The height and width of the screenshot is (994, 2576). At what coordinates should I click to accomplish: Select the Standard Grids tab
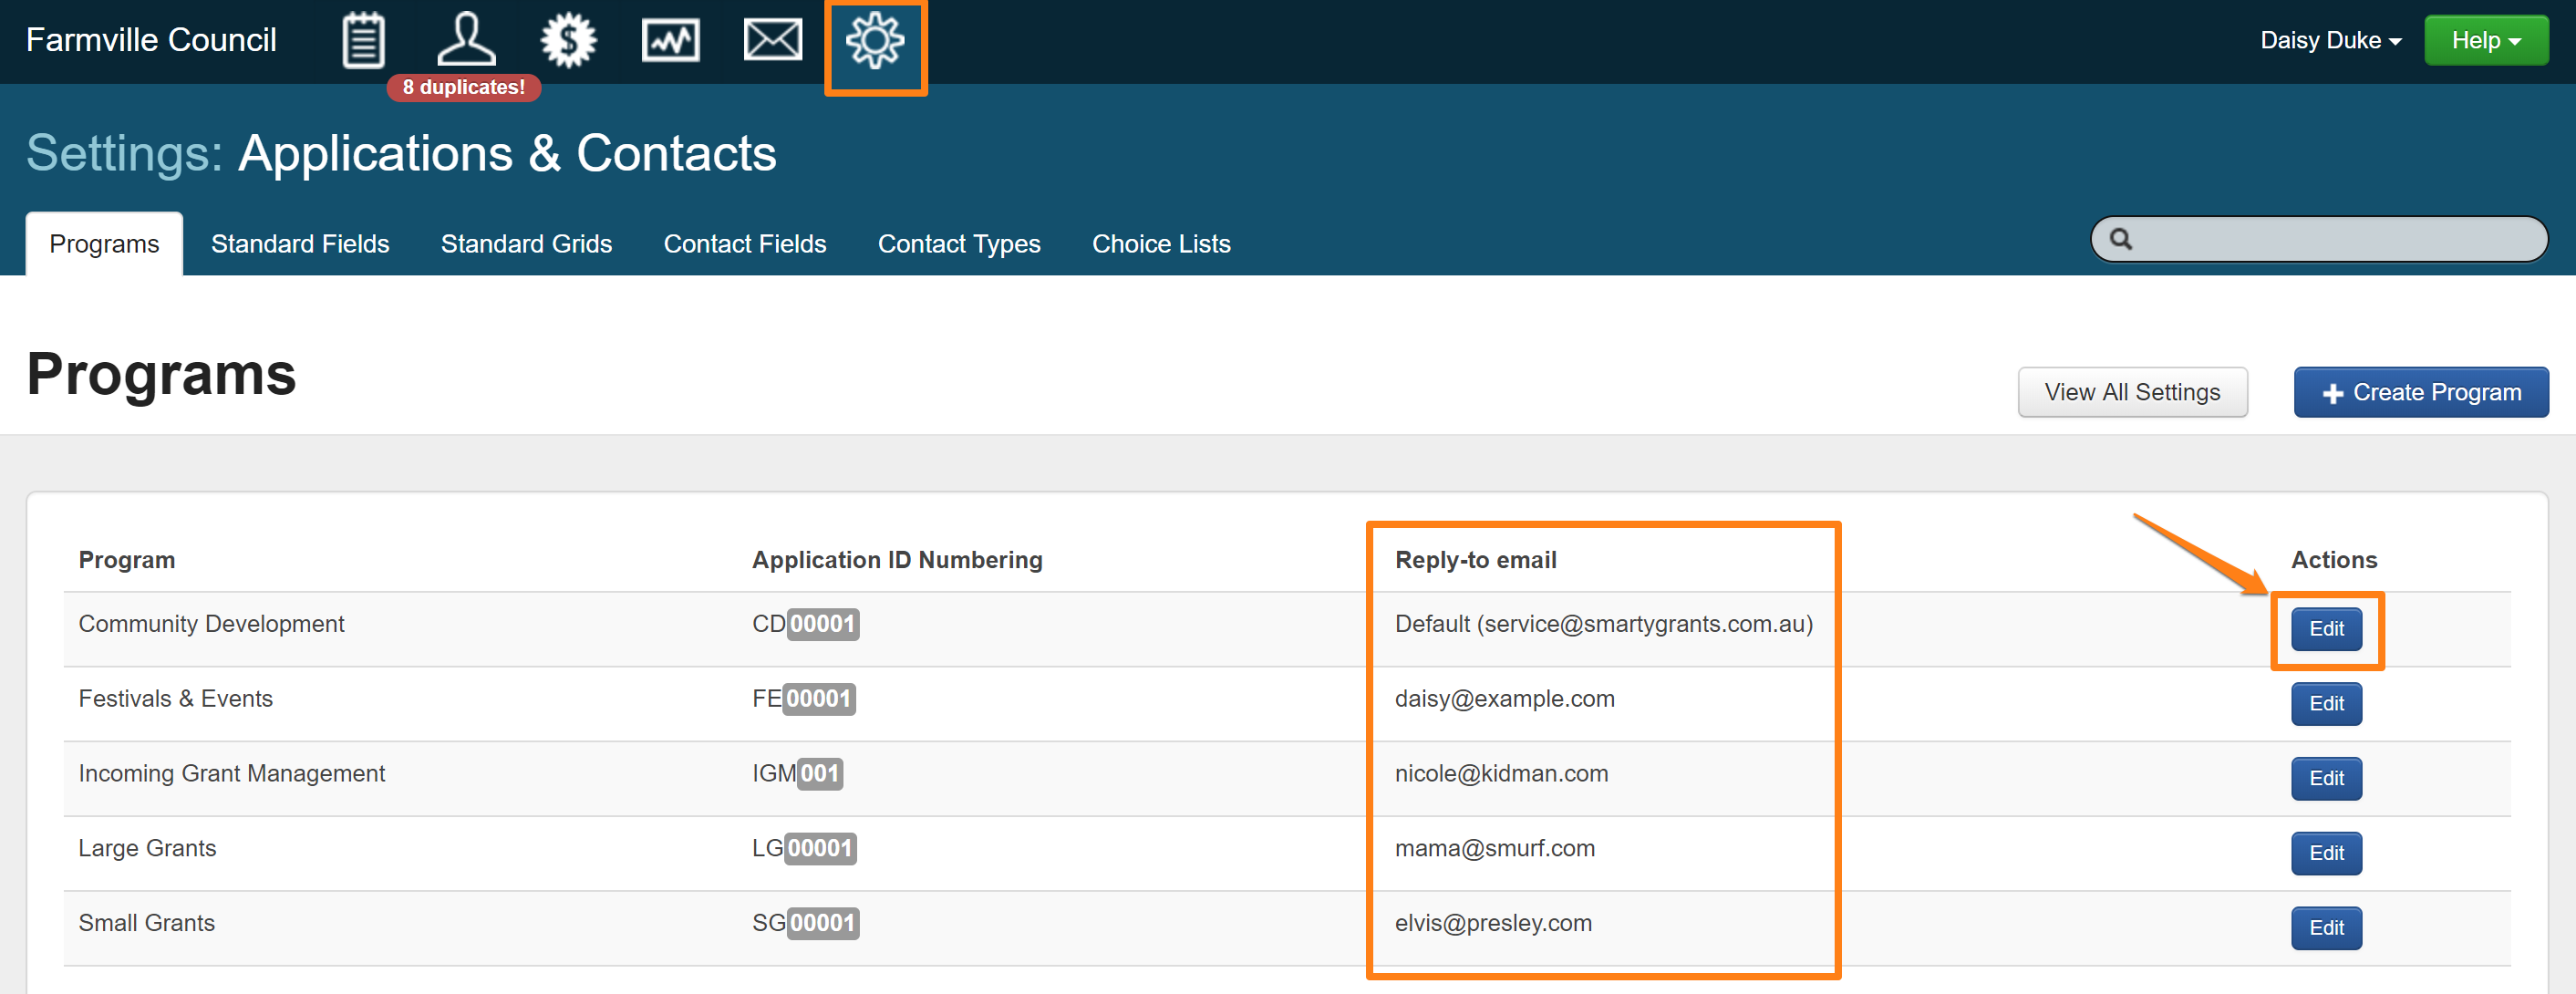click(x=526, y=244)
